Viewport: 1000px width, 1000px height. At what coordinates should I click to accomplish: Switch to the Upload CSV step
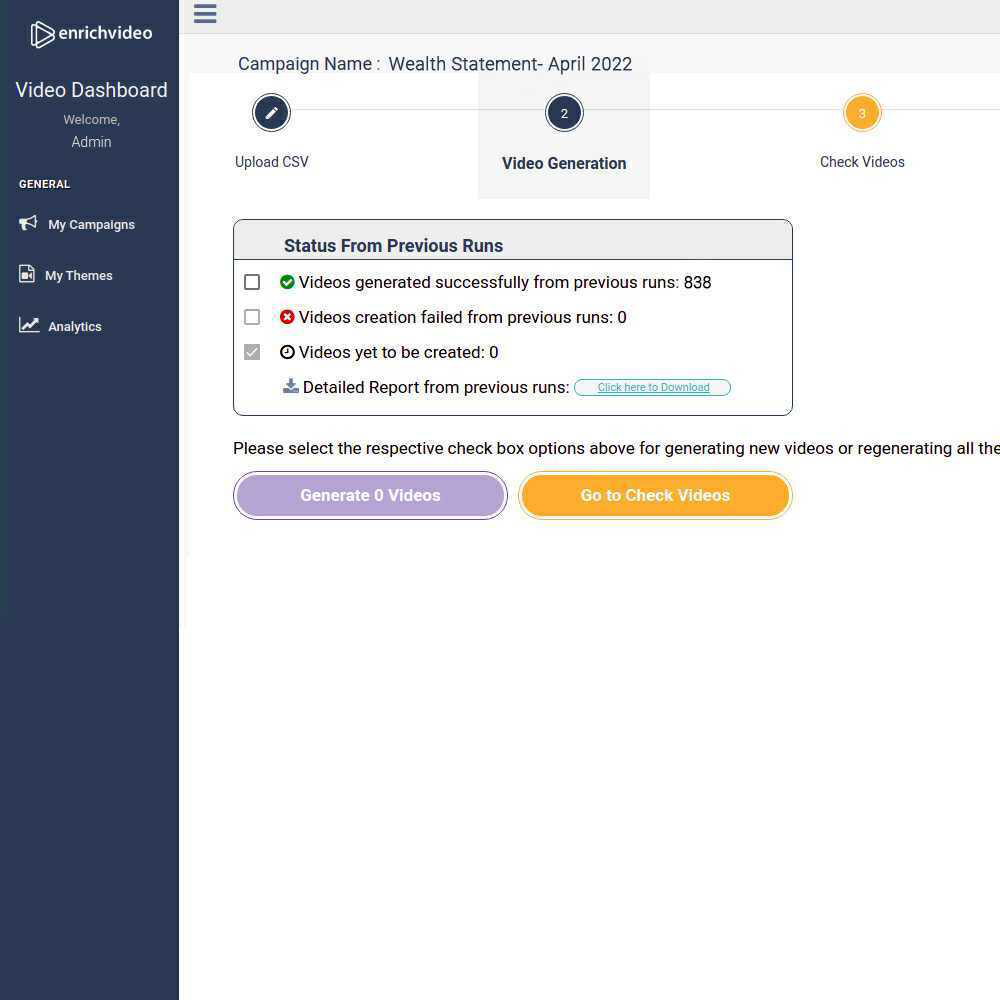pyautogui.click(x=271, y=161)
